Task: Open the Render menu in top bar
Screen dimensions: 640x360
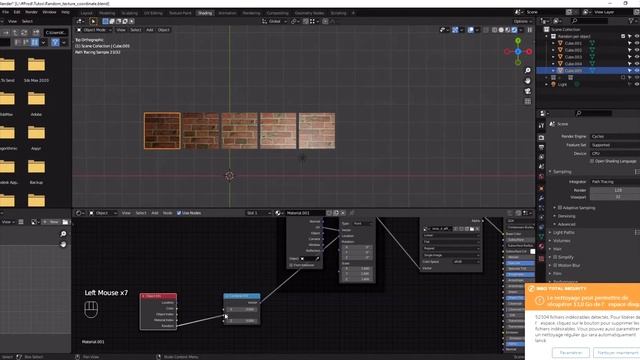Action: point(31,12)
